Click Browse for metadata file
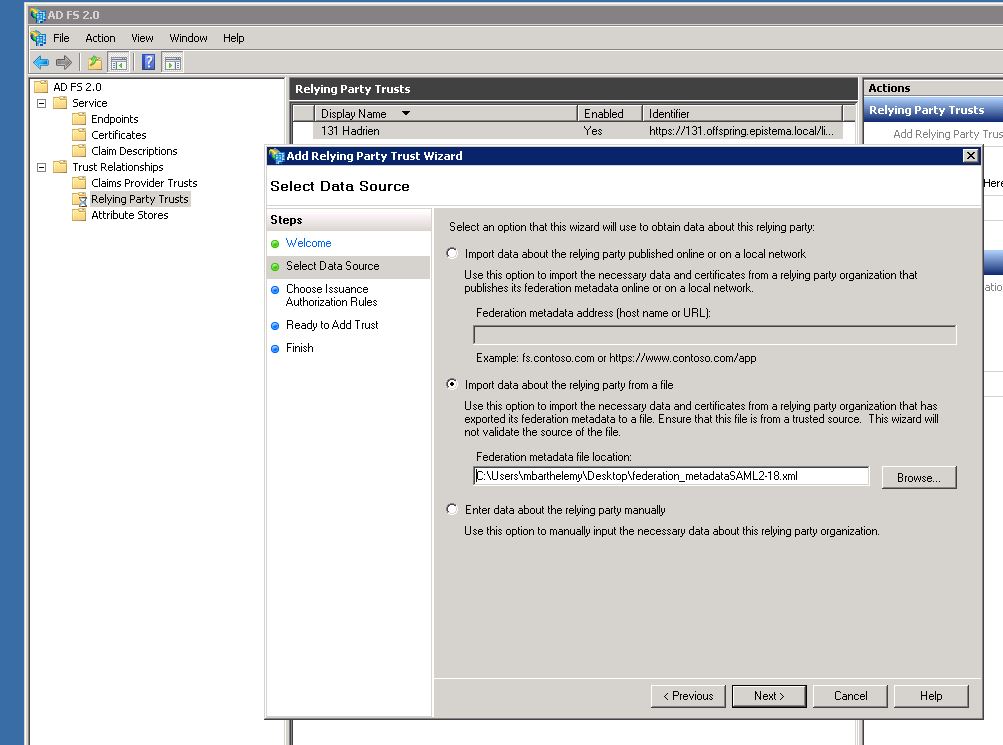The height and width of the screenshot is (745, 1003). coord(919,478)
